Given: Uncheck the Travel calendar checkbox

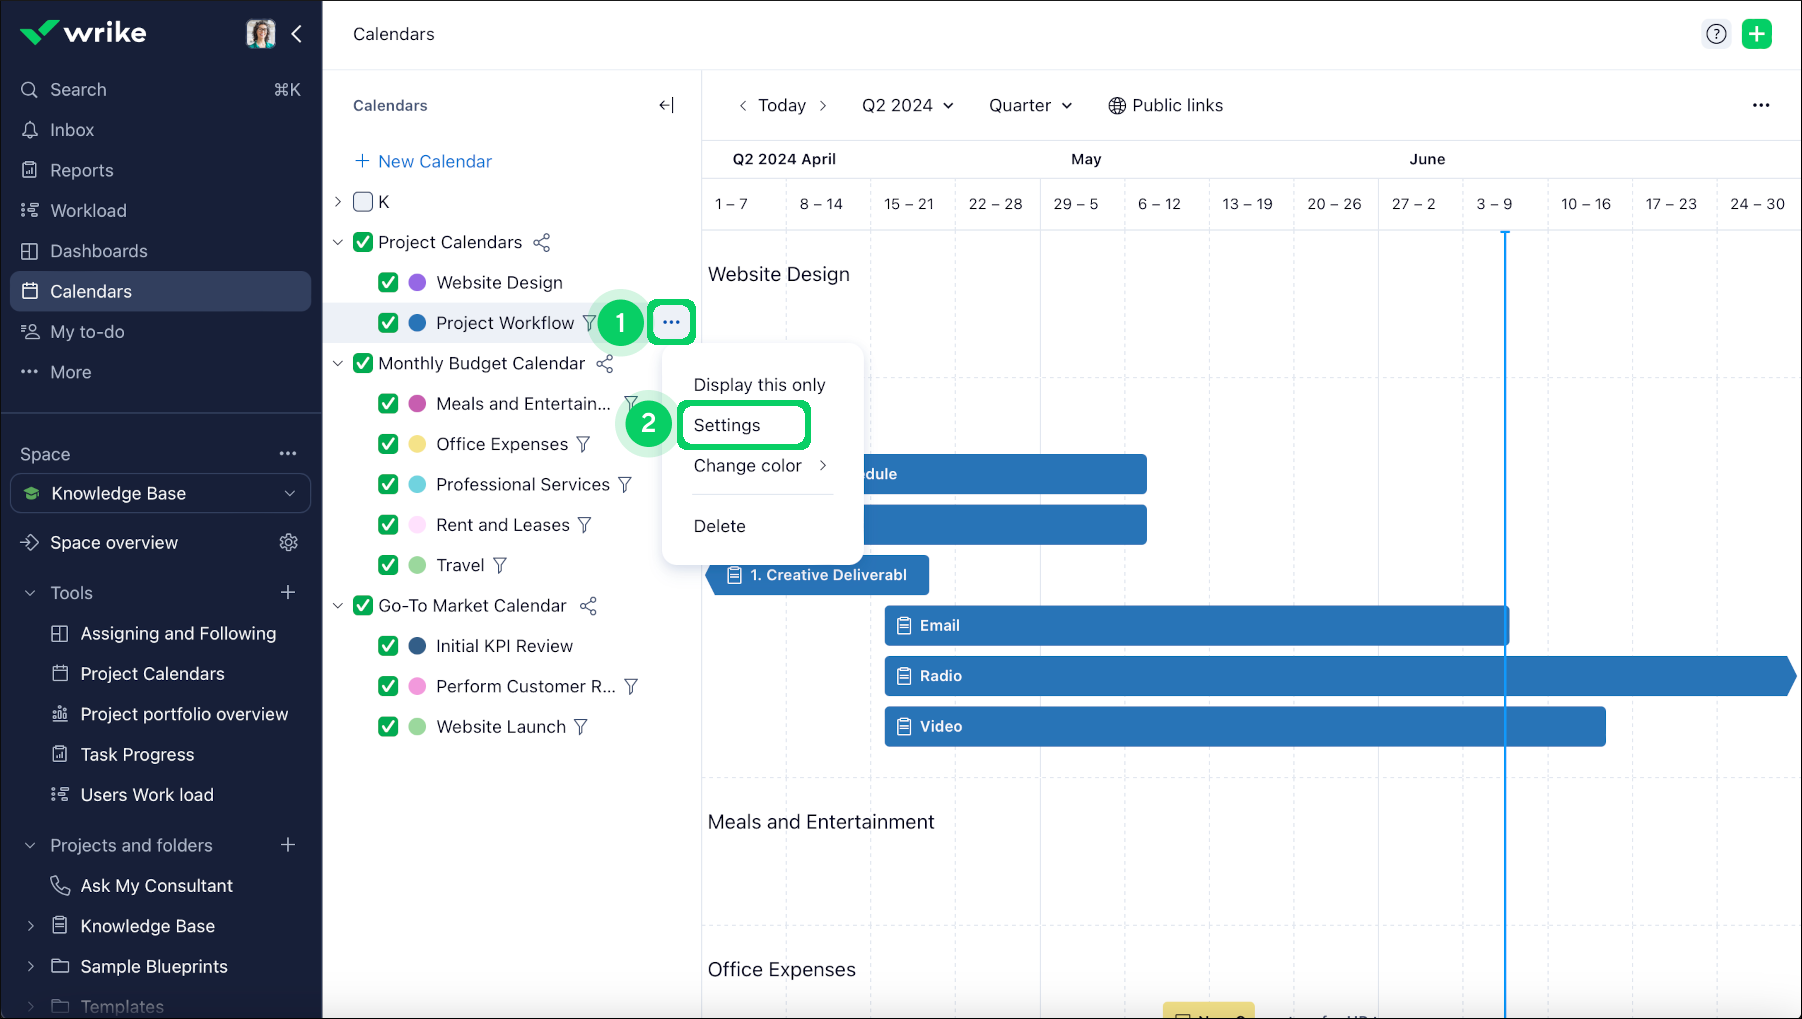Looking at the screenshot, I should (388, 565).
